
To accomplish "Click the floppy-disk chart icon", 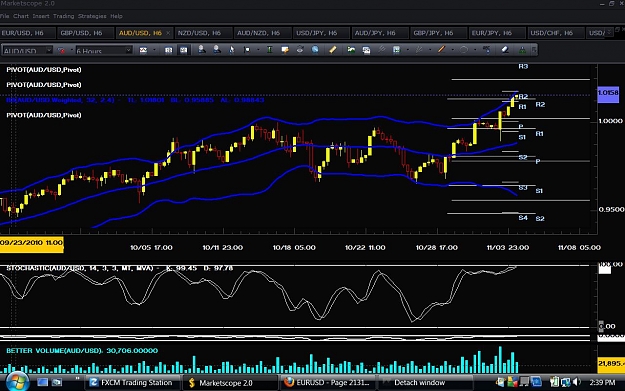I will coord(397,50).
